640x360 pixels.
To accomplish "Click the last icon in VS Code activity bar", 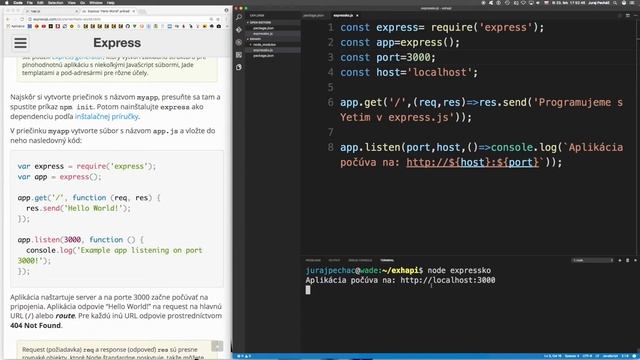I will coord(239,67).
